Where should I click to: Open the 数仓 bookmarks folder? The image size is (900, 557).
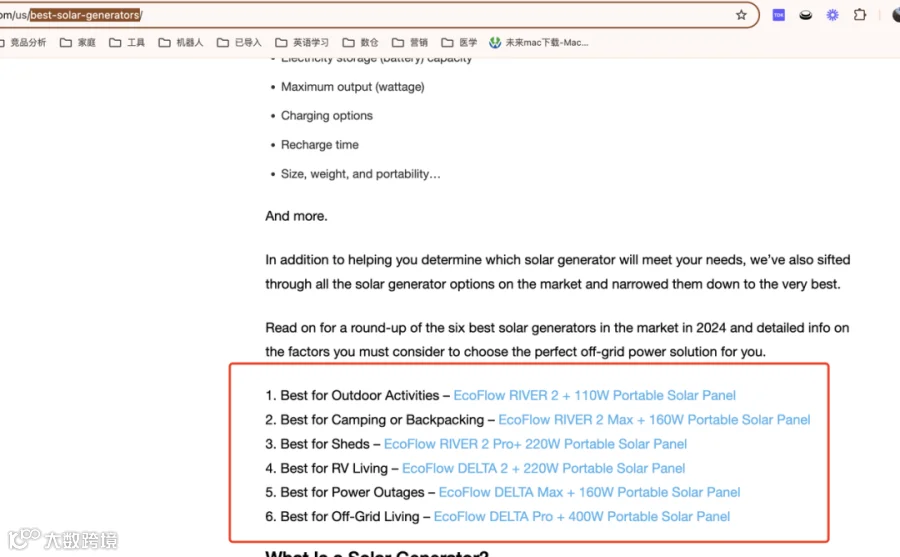tap(360, 42)
